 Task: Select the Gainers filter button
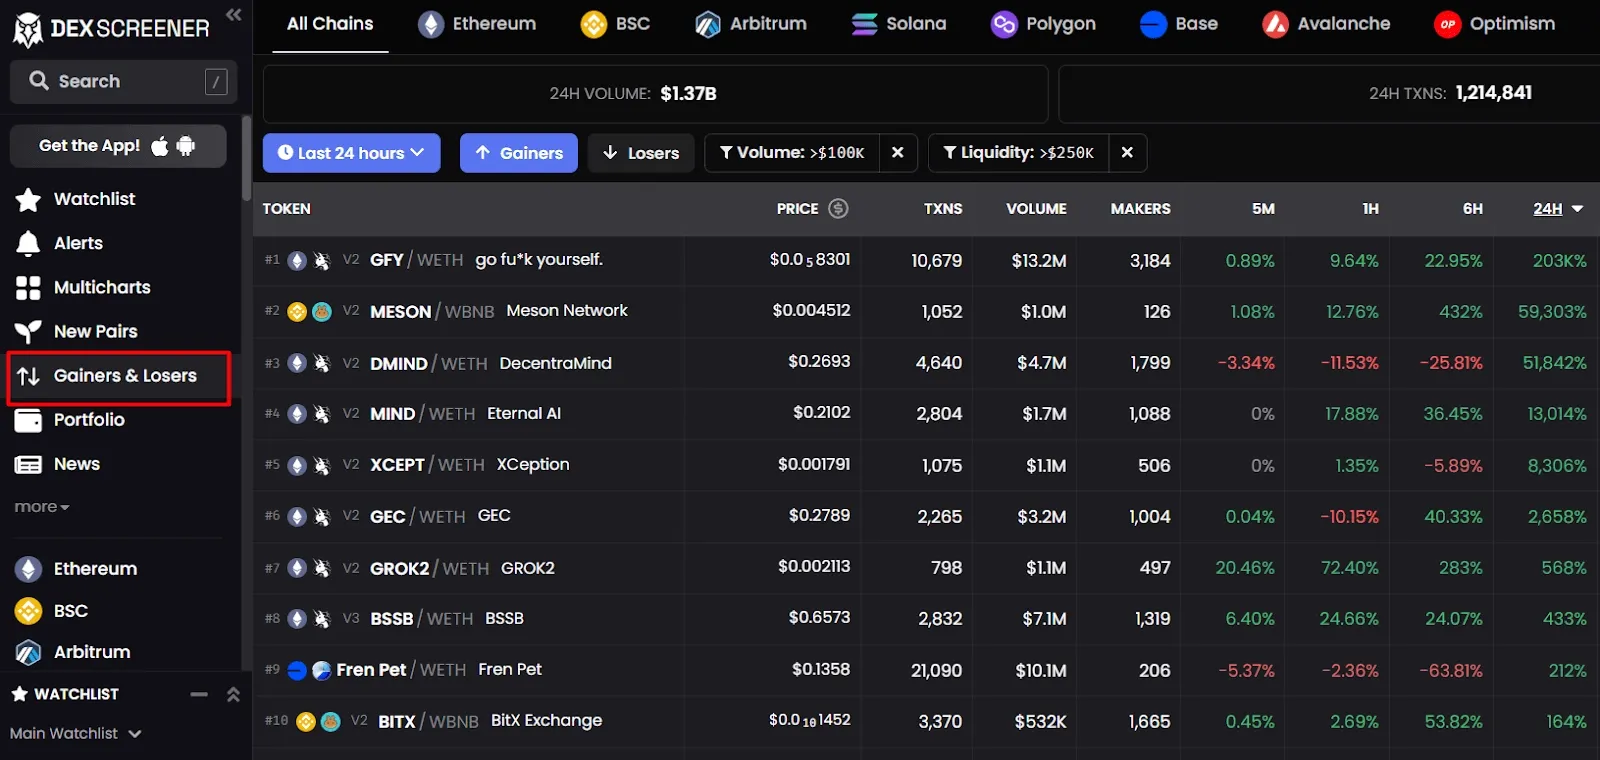pyautogui.click(x=519, y=153)
